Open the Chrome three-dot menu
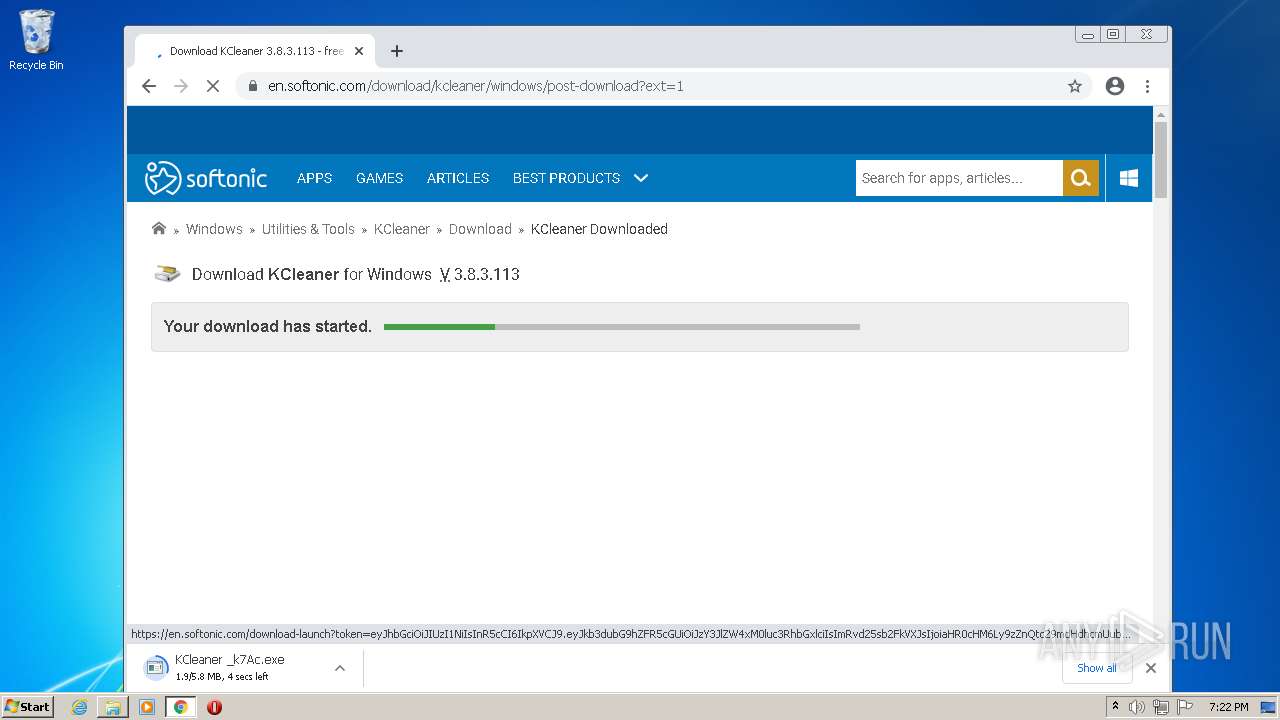The height and width of the screenshot is (720, 1280). tap(1148, 86)
